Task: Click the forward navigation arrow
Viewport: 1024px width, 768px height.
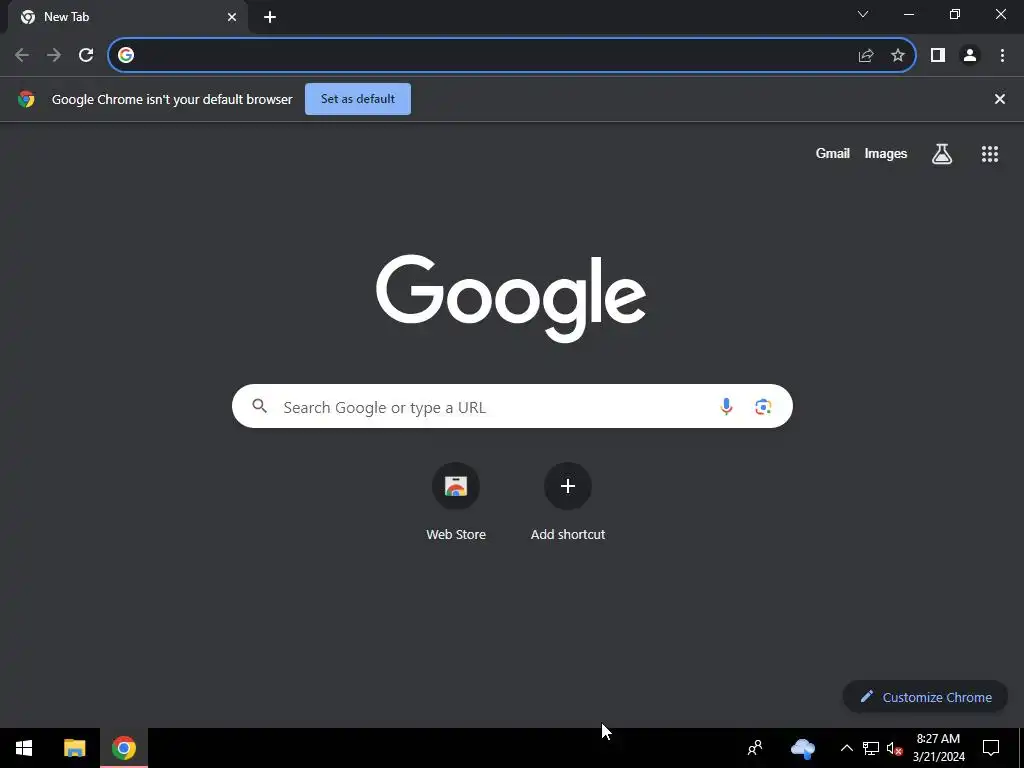Action: pyautogui.click(x=54, y=55)
